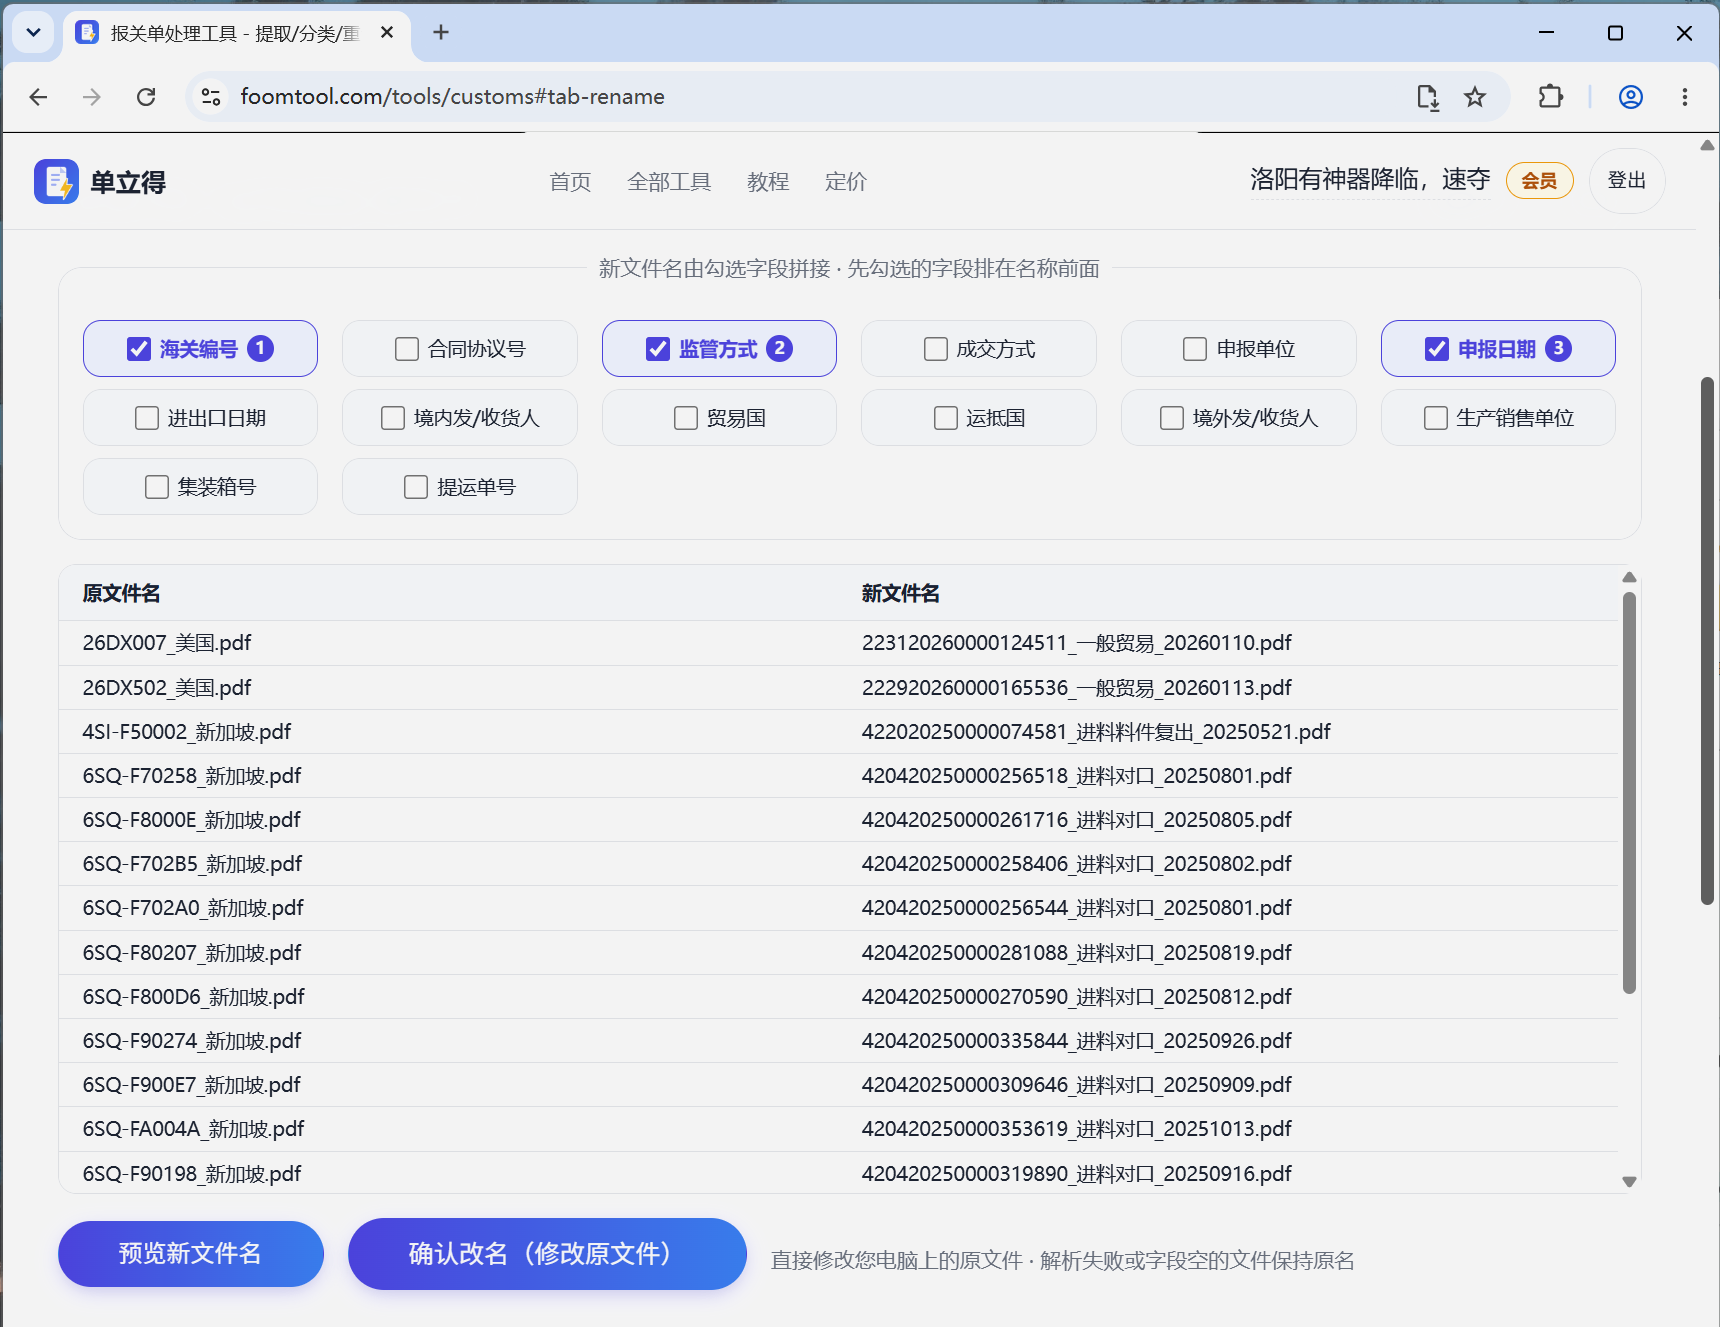
Task: Click the 确认改名（修改原文件） button
Action: 547,1254
